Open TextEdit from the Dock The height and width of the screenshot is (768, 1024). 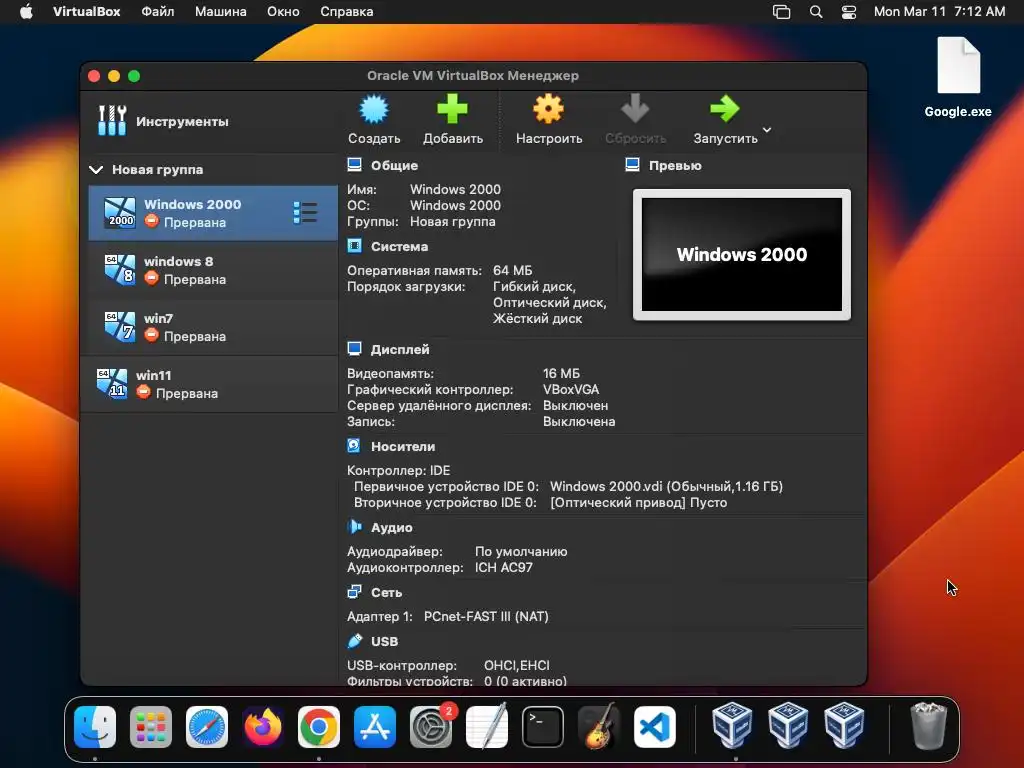(x=487, y=726)
